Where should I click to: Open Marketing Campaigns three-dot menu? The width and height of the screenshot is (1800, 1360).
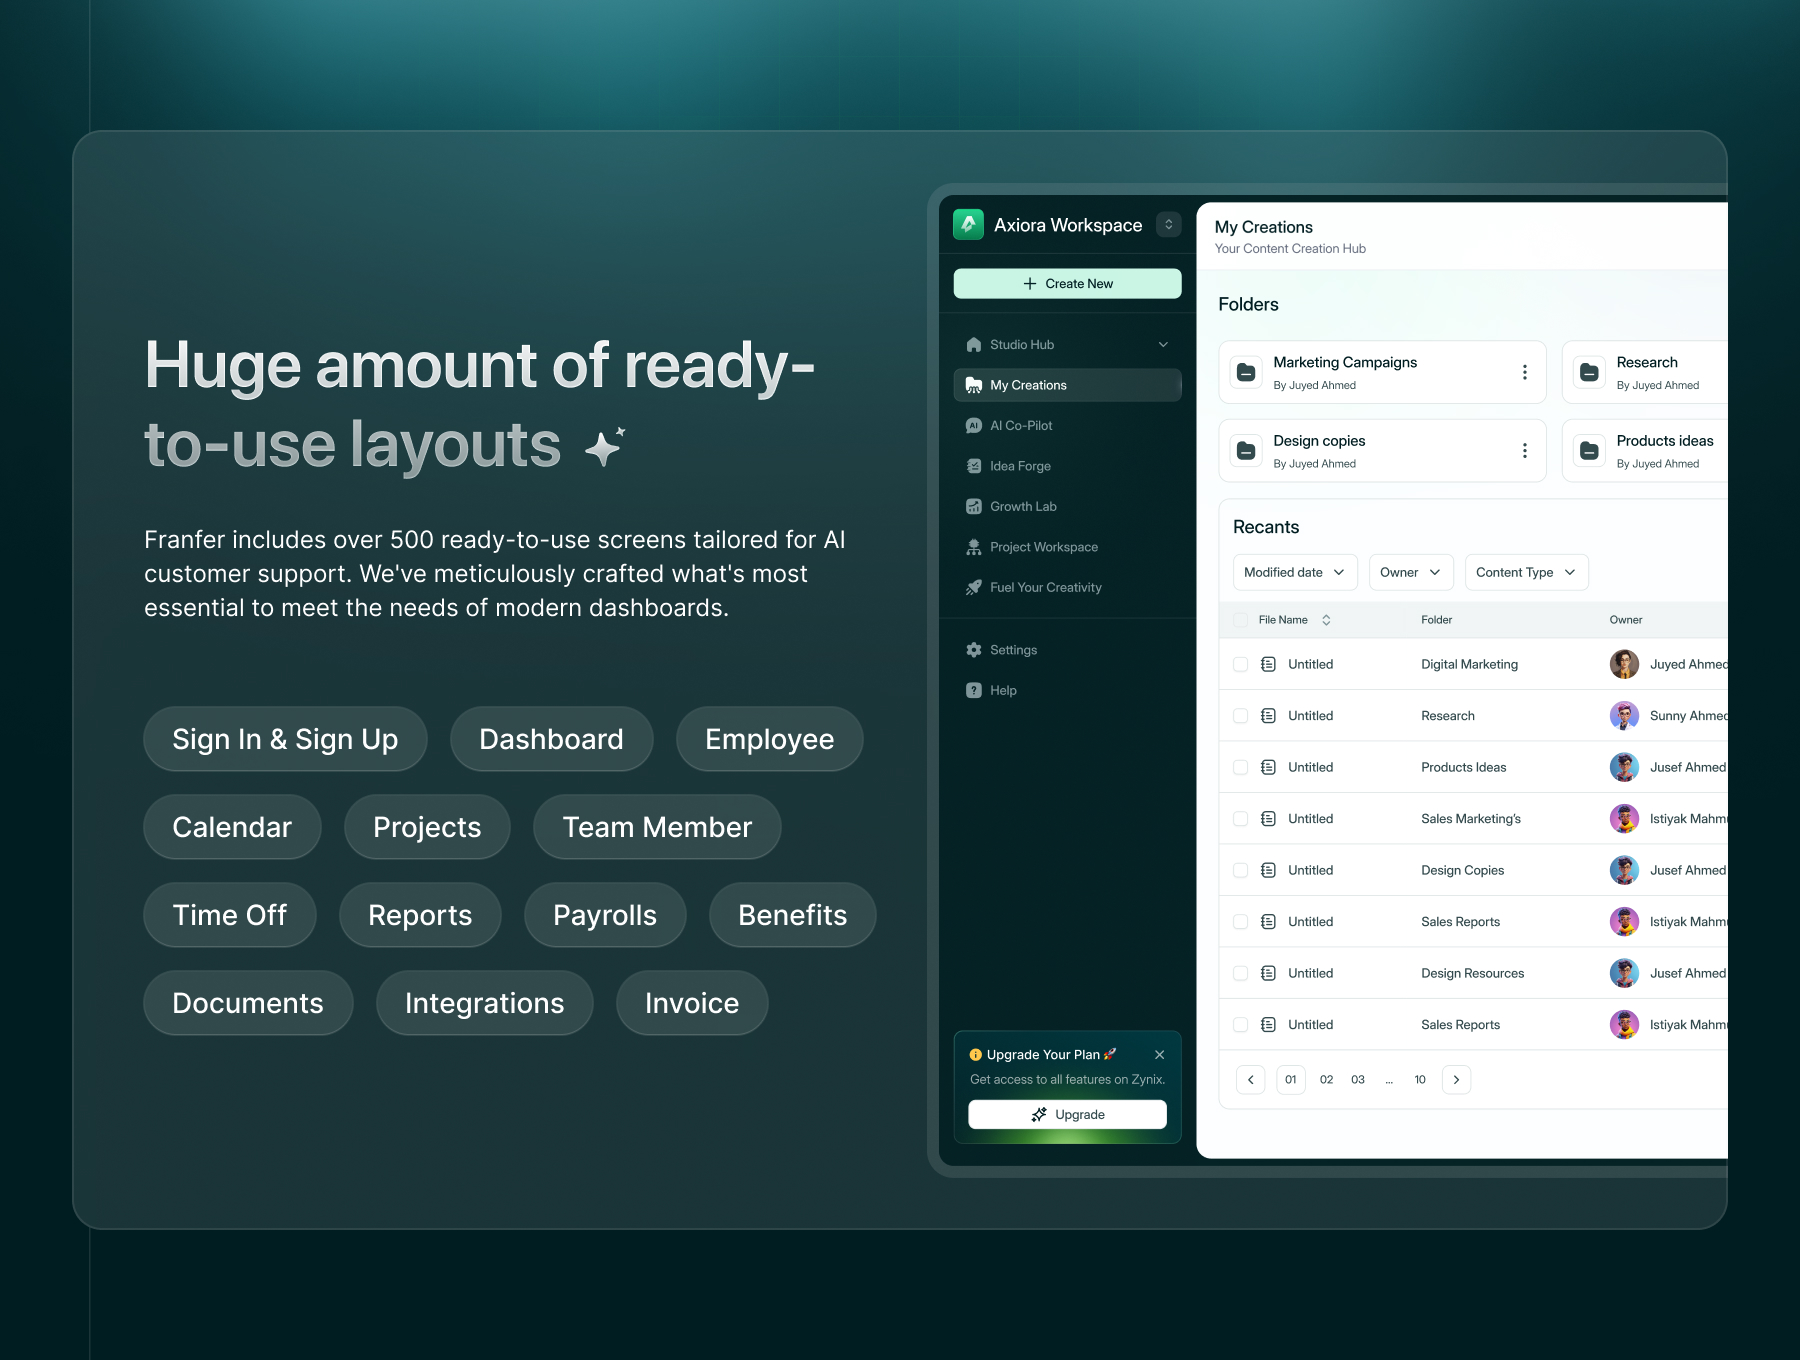tap(1524, 372)
